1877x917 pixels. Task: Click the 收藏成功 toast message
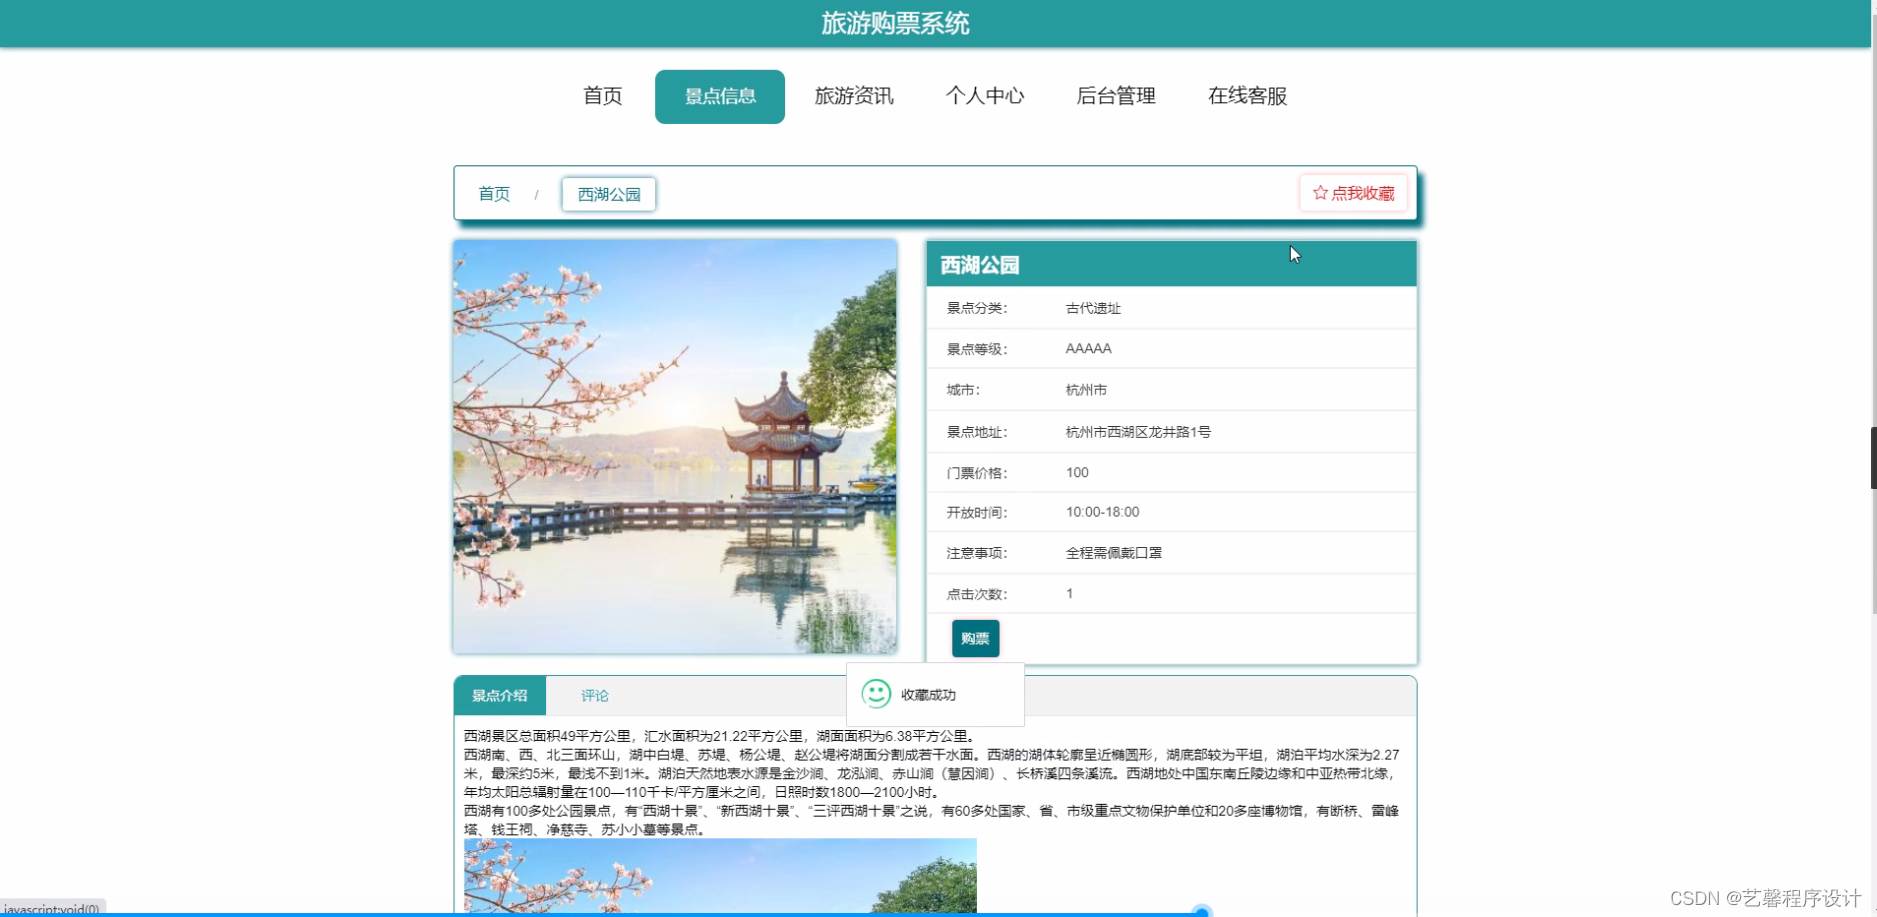pyautogui.click(x=928, y=693)
